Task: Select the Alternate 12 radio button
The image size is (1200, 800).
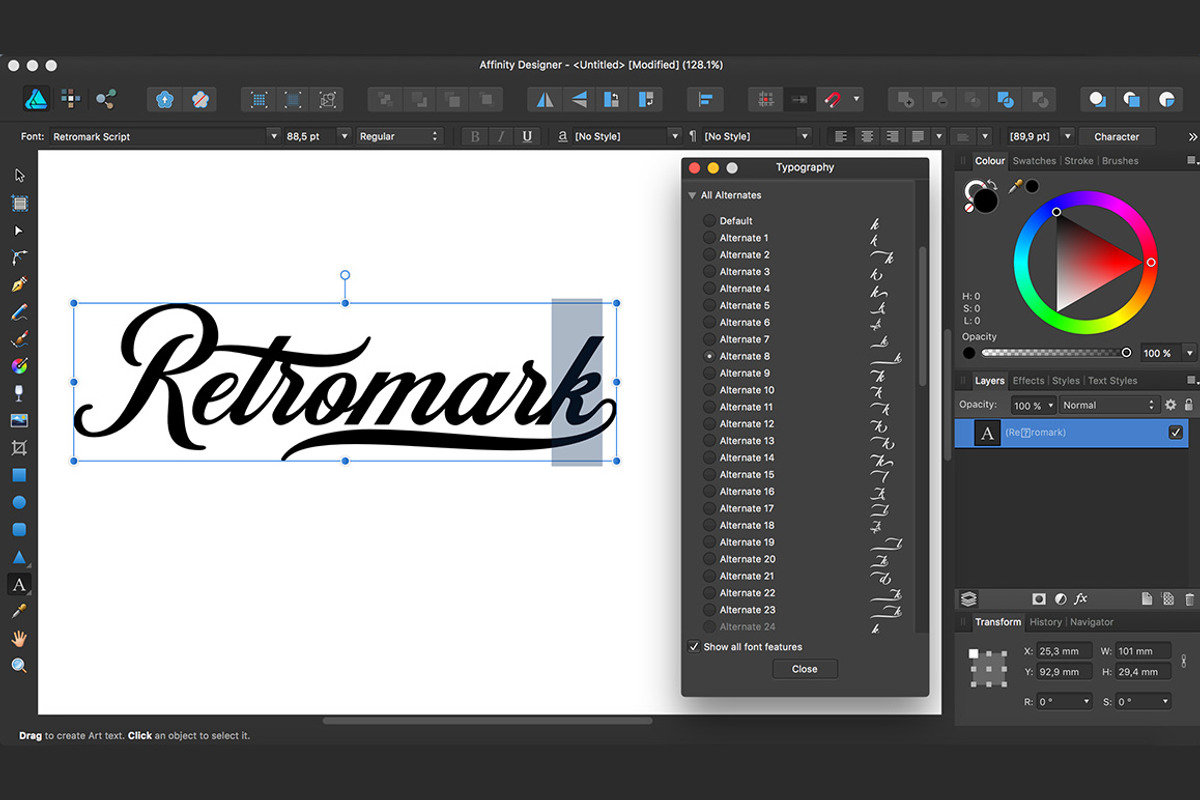Action: coord(709,424)
